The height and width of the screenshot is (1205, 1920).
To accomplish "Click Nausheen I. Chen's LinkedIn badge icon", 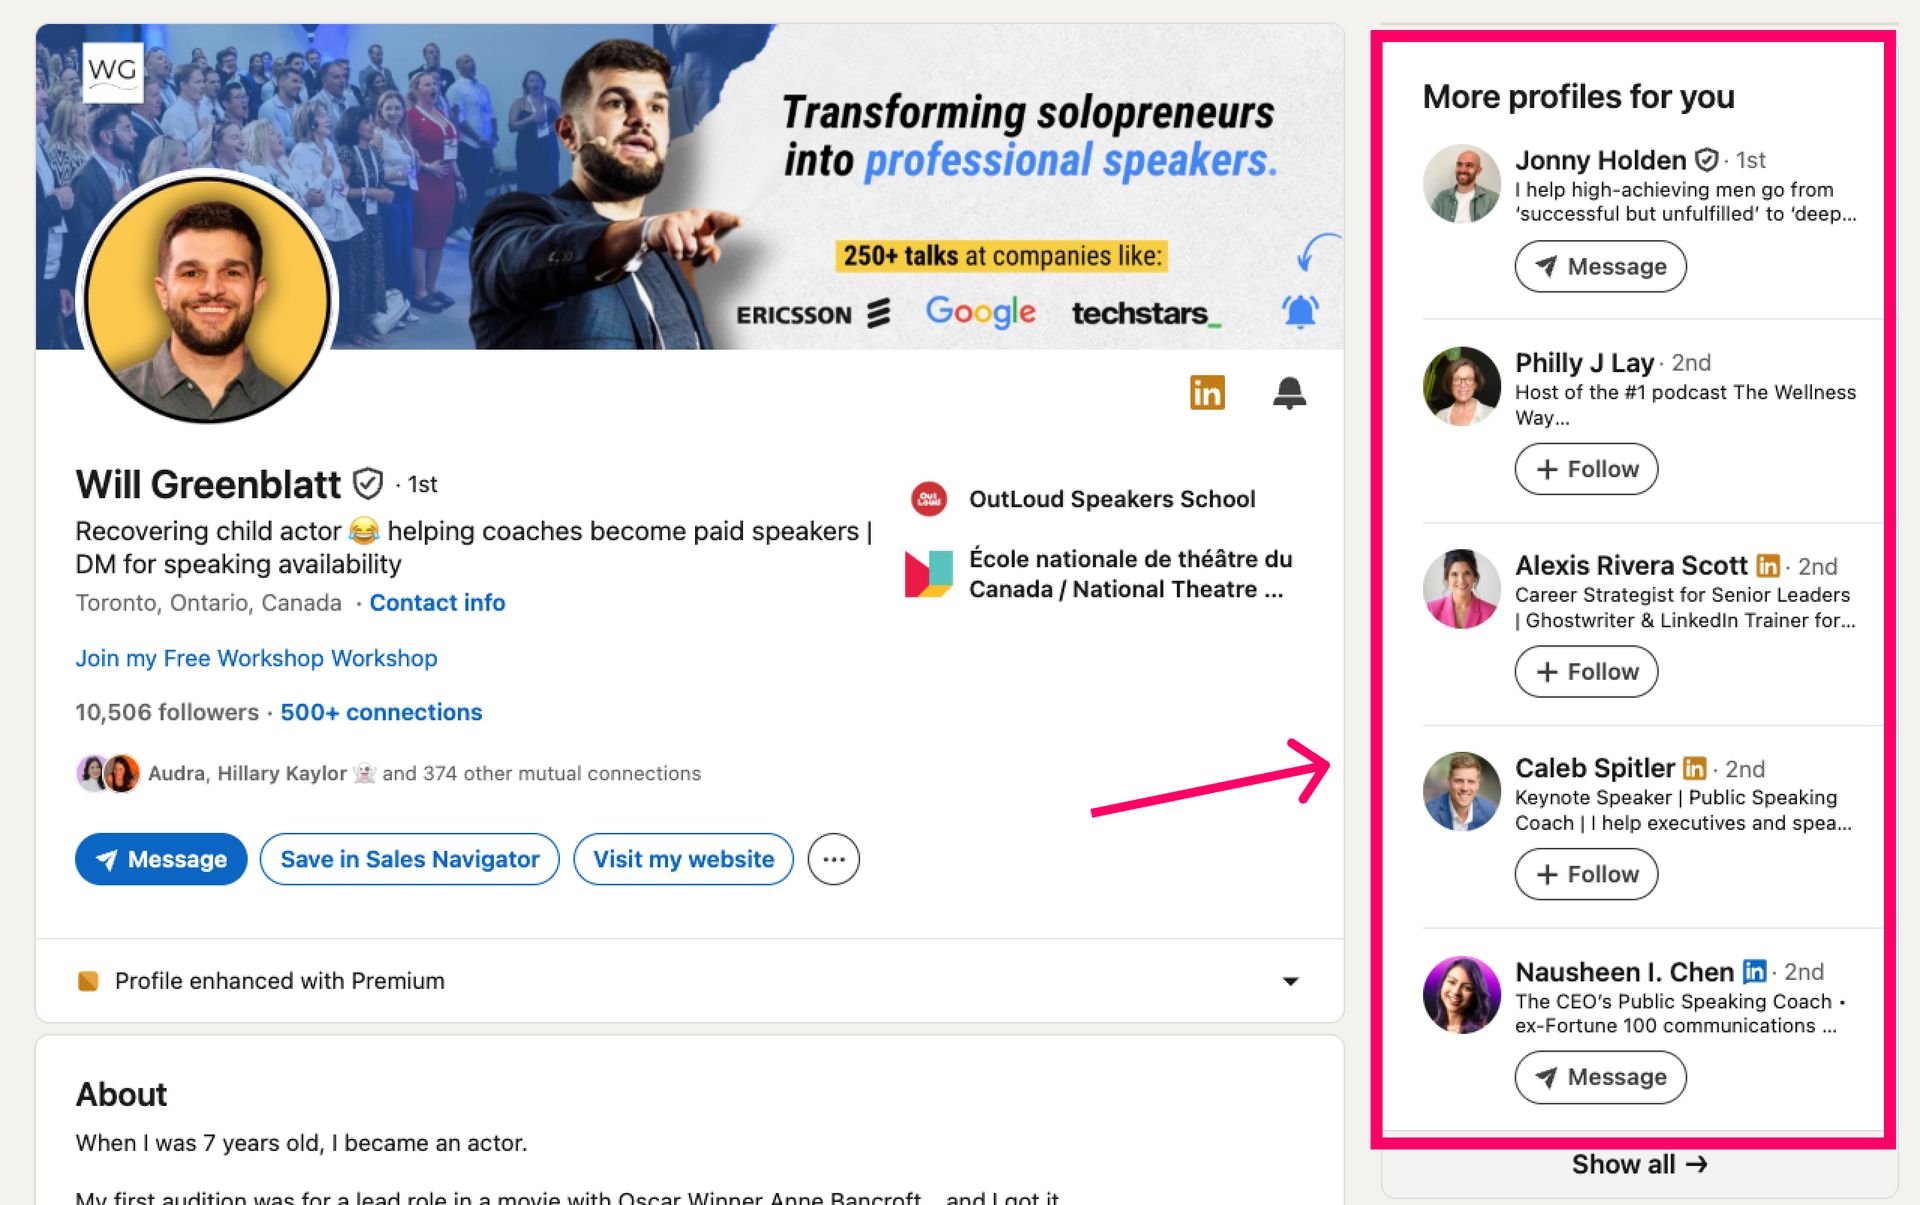I will pyautogui.click(x=1754, y=971).
